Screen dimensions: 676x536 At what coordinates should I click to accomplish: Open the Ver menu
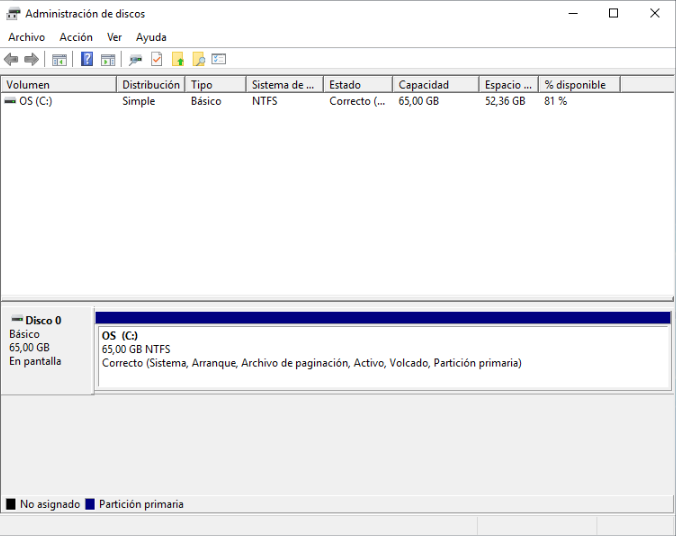tap(114, 37)
